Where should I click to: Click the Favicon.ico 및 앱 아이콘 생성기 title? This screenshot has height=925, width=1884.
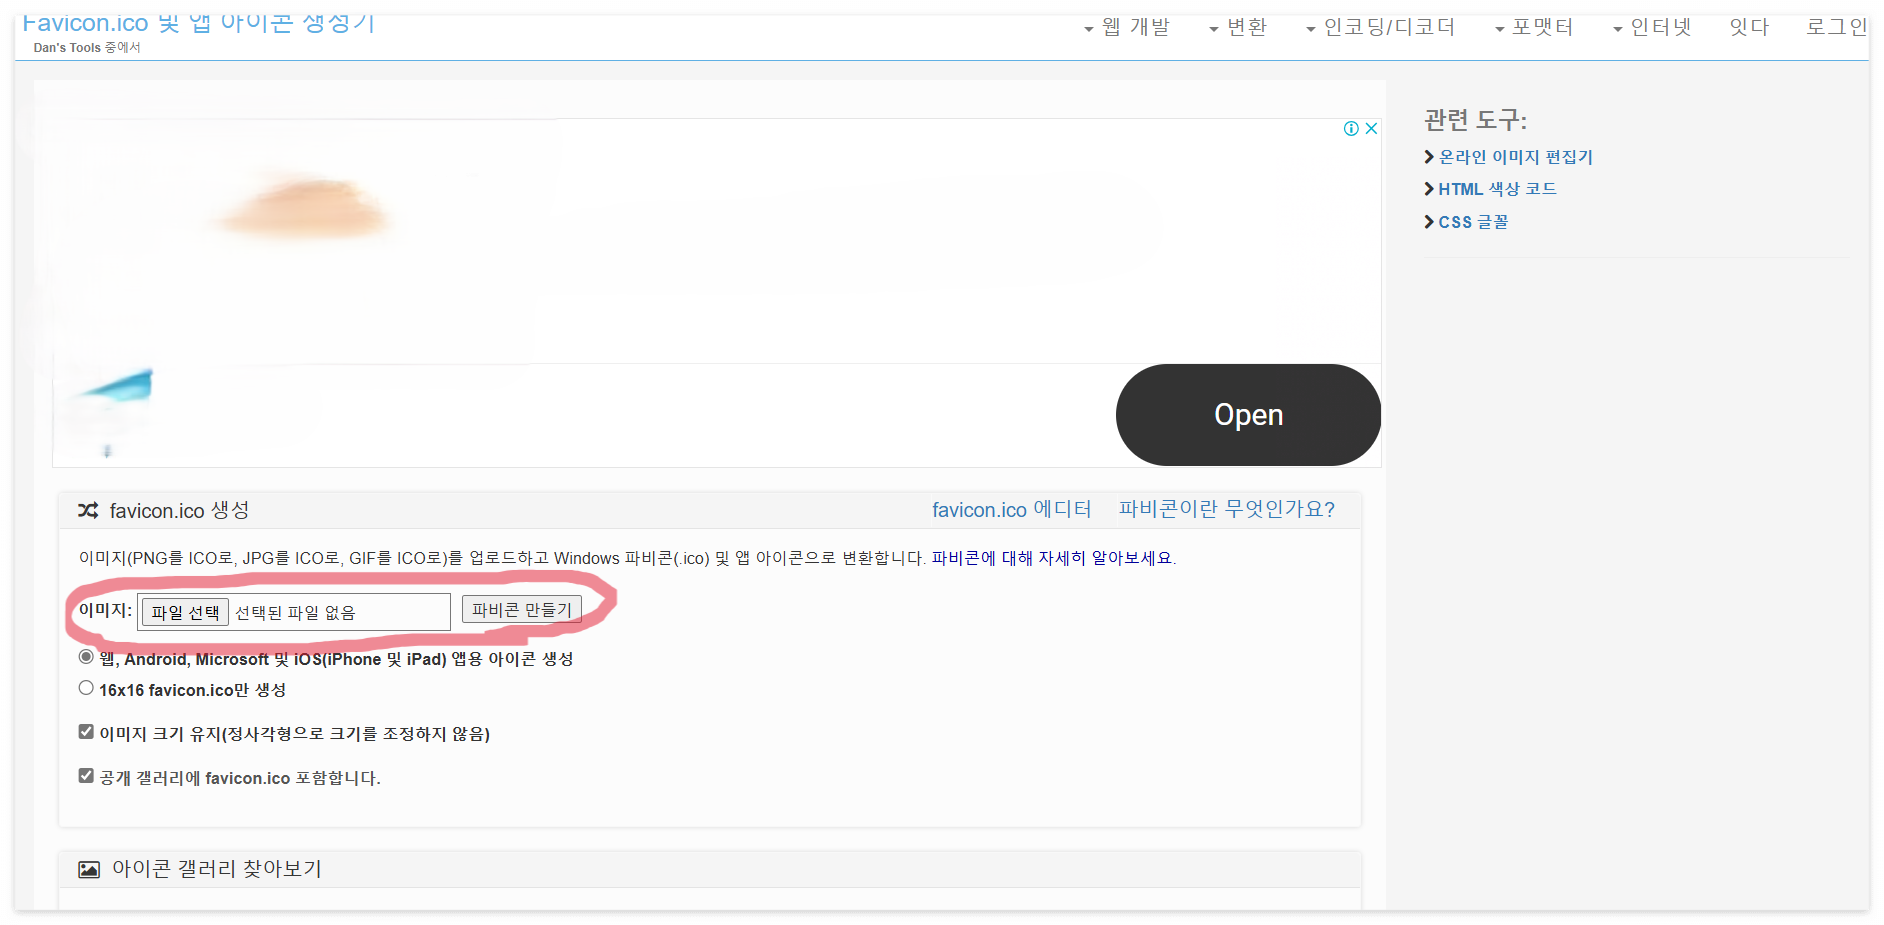click(198, 24)
